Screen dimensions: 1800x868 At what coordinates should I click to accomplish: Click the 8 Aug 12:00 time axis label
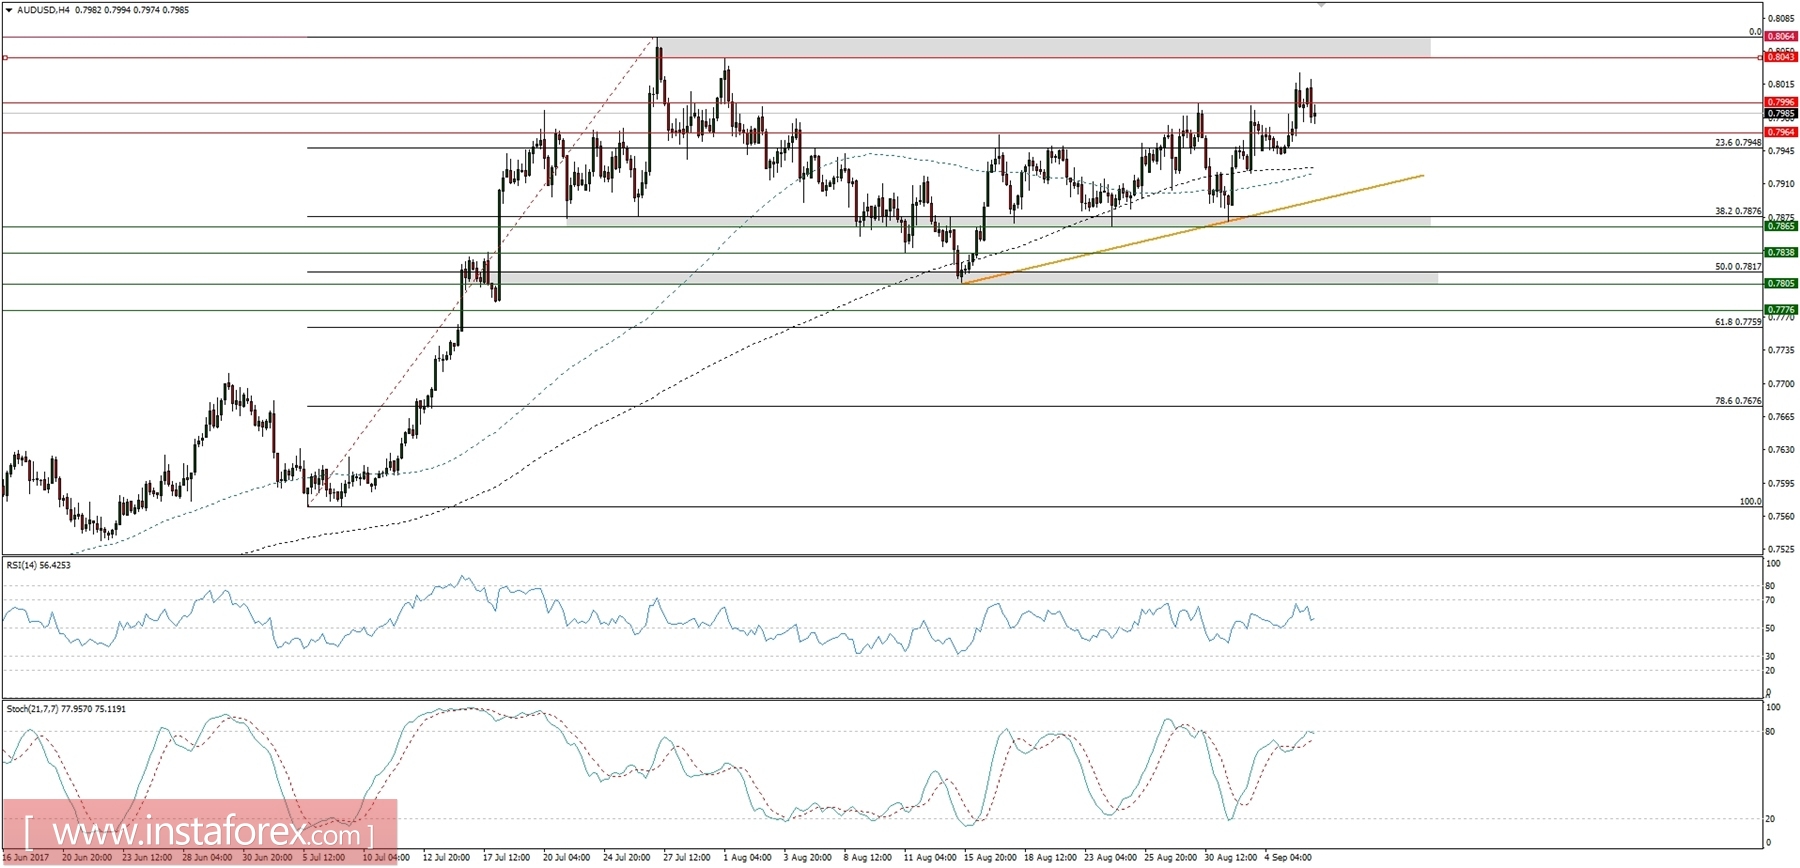[867, 857]
